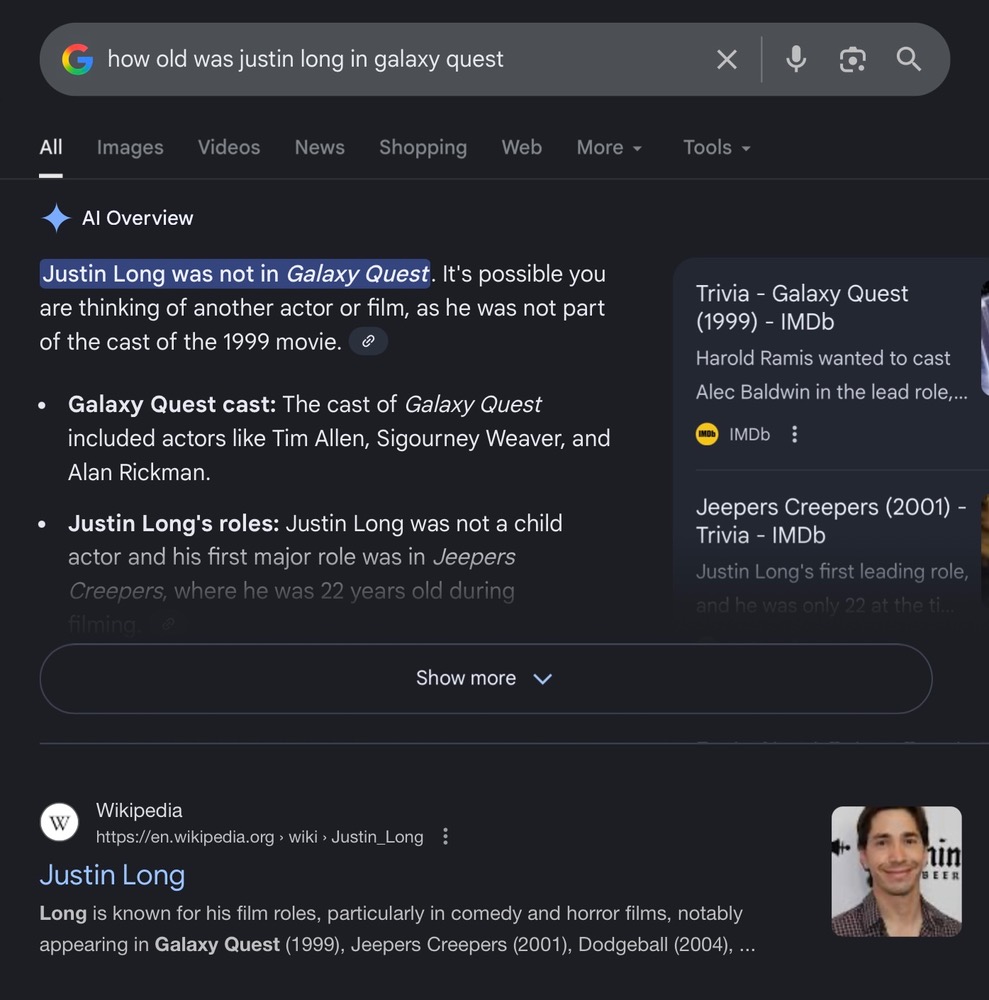Viewport: 989px width, 1000px height.
Task: Open the Tools dropdown
Action: point(716,148)
